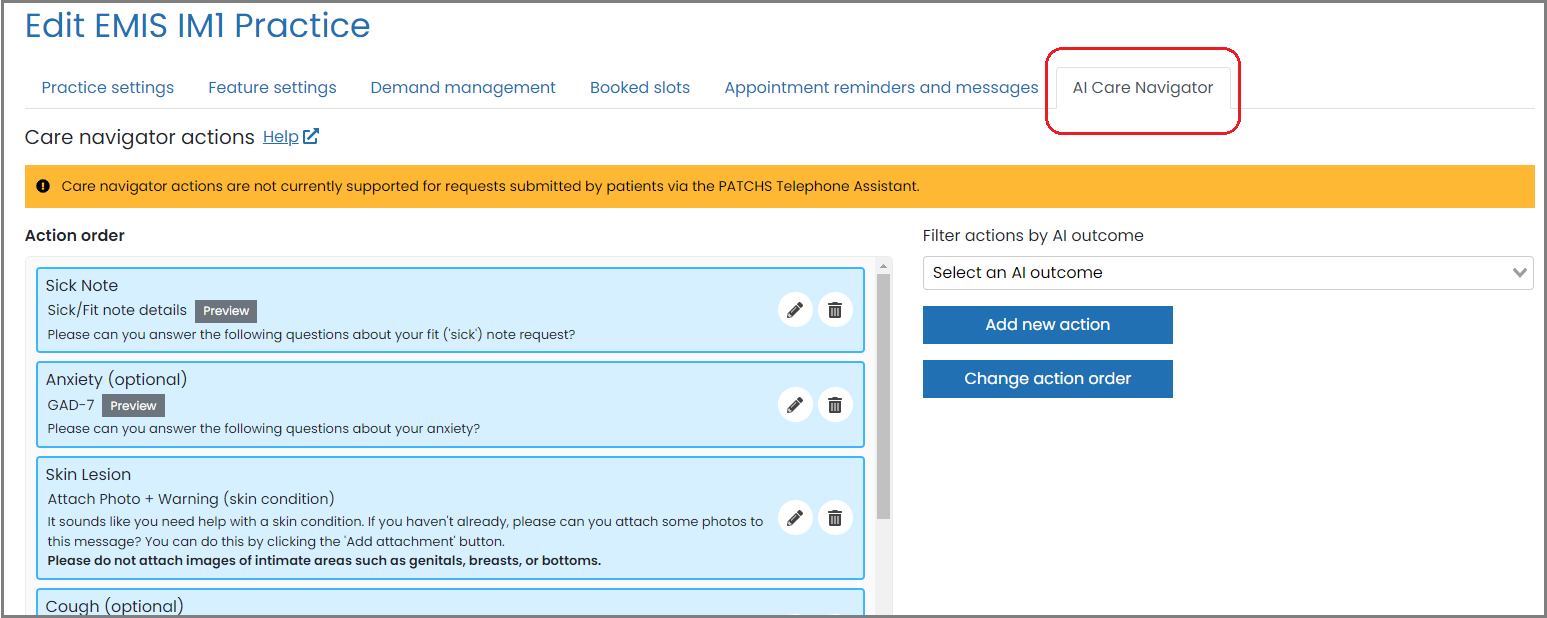The width and height of the screenshot is (1547, 618).
Task: Edit the Anxiety GAD-7 action with pencil icon
Action: click(795, 405)
